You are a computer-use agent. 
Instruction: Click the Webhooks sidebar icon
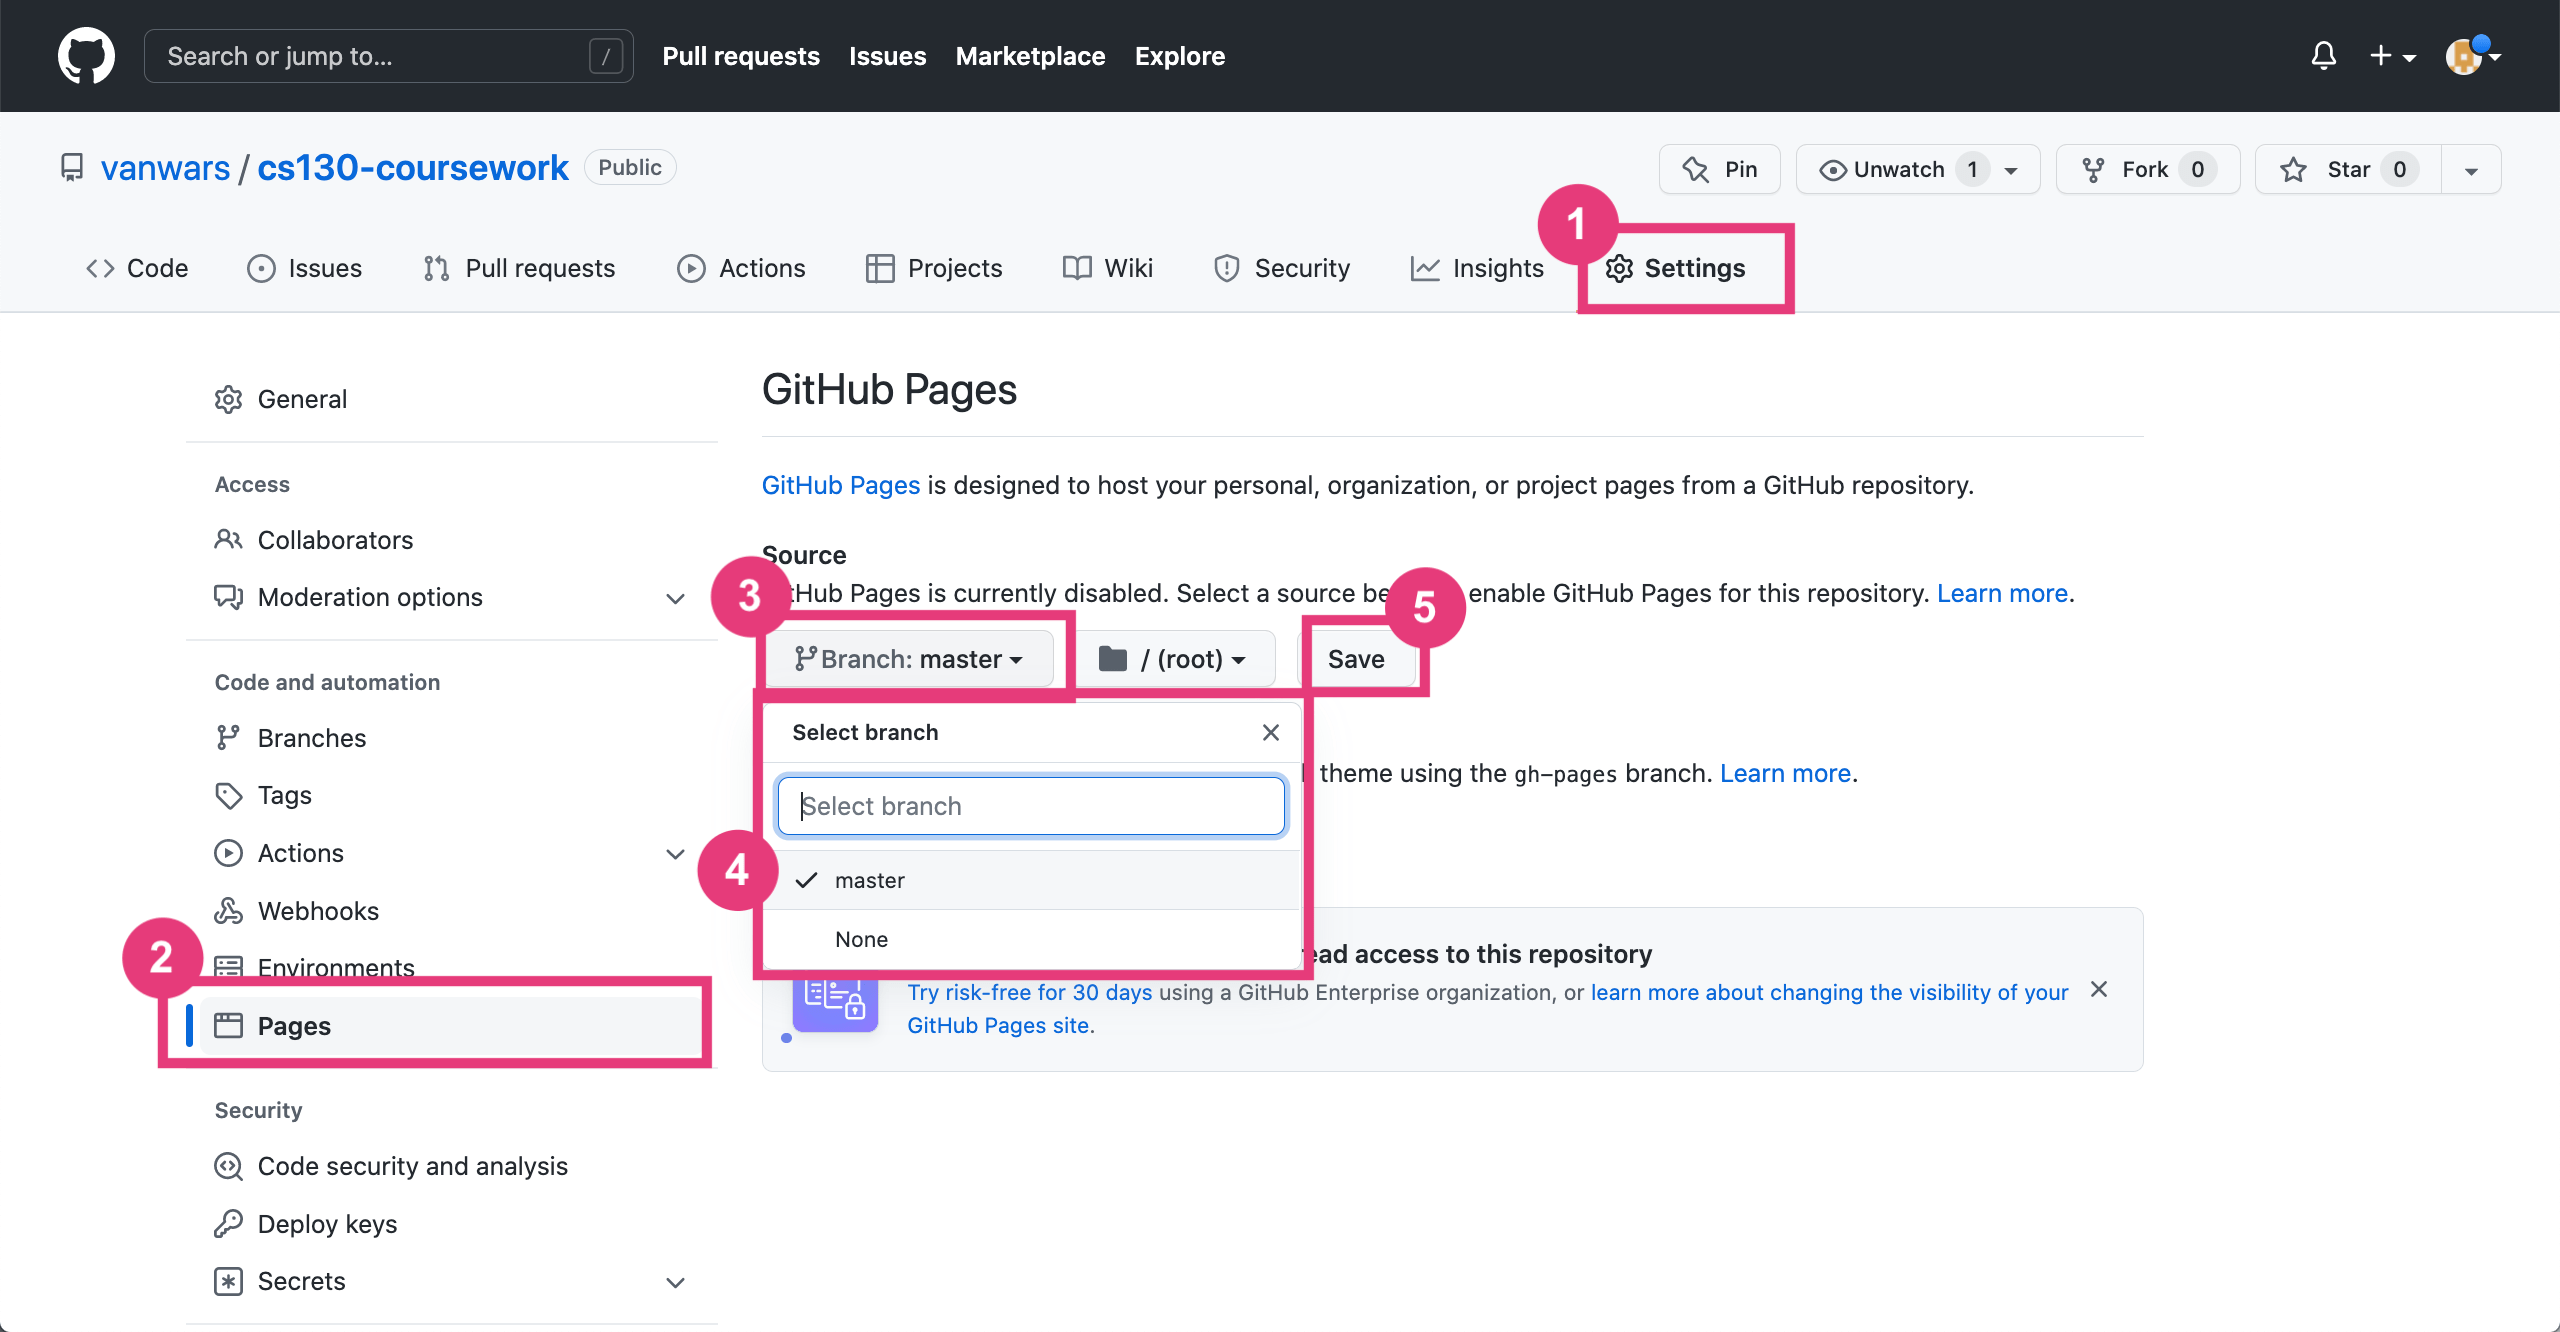pyautogui.click(x=229, y=910)
